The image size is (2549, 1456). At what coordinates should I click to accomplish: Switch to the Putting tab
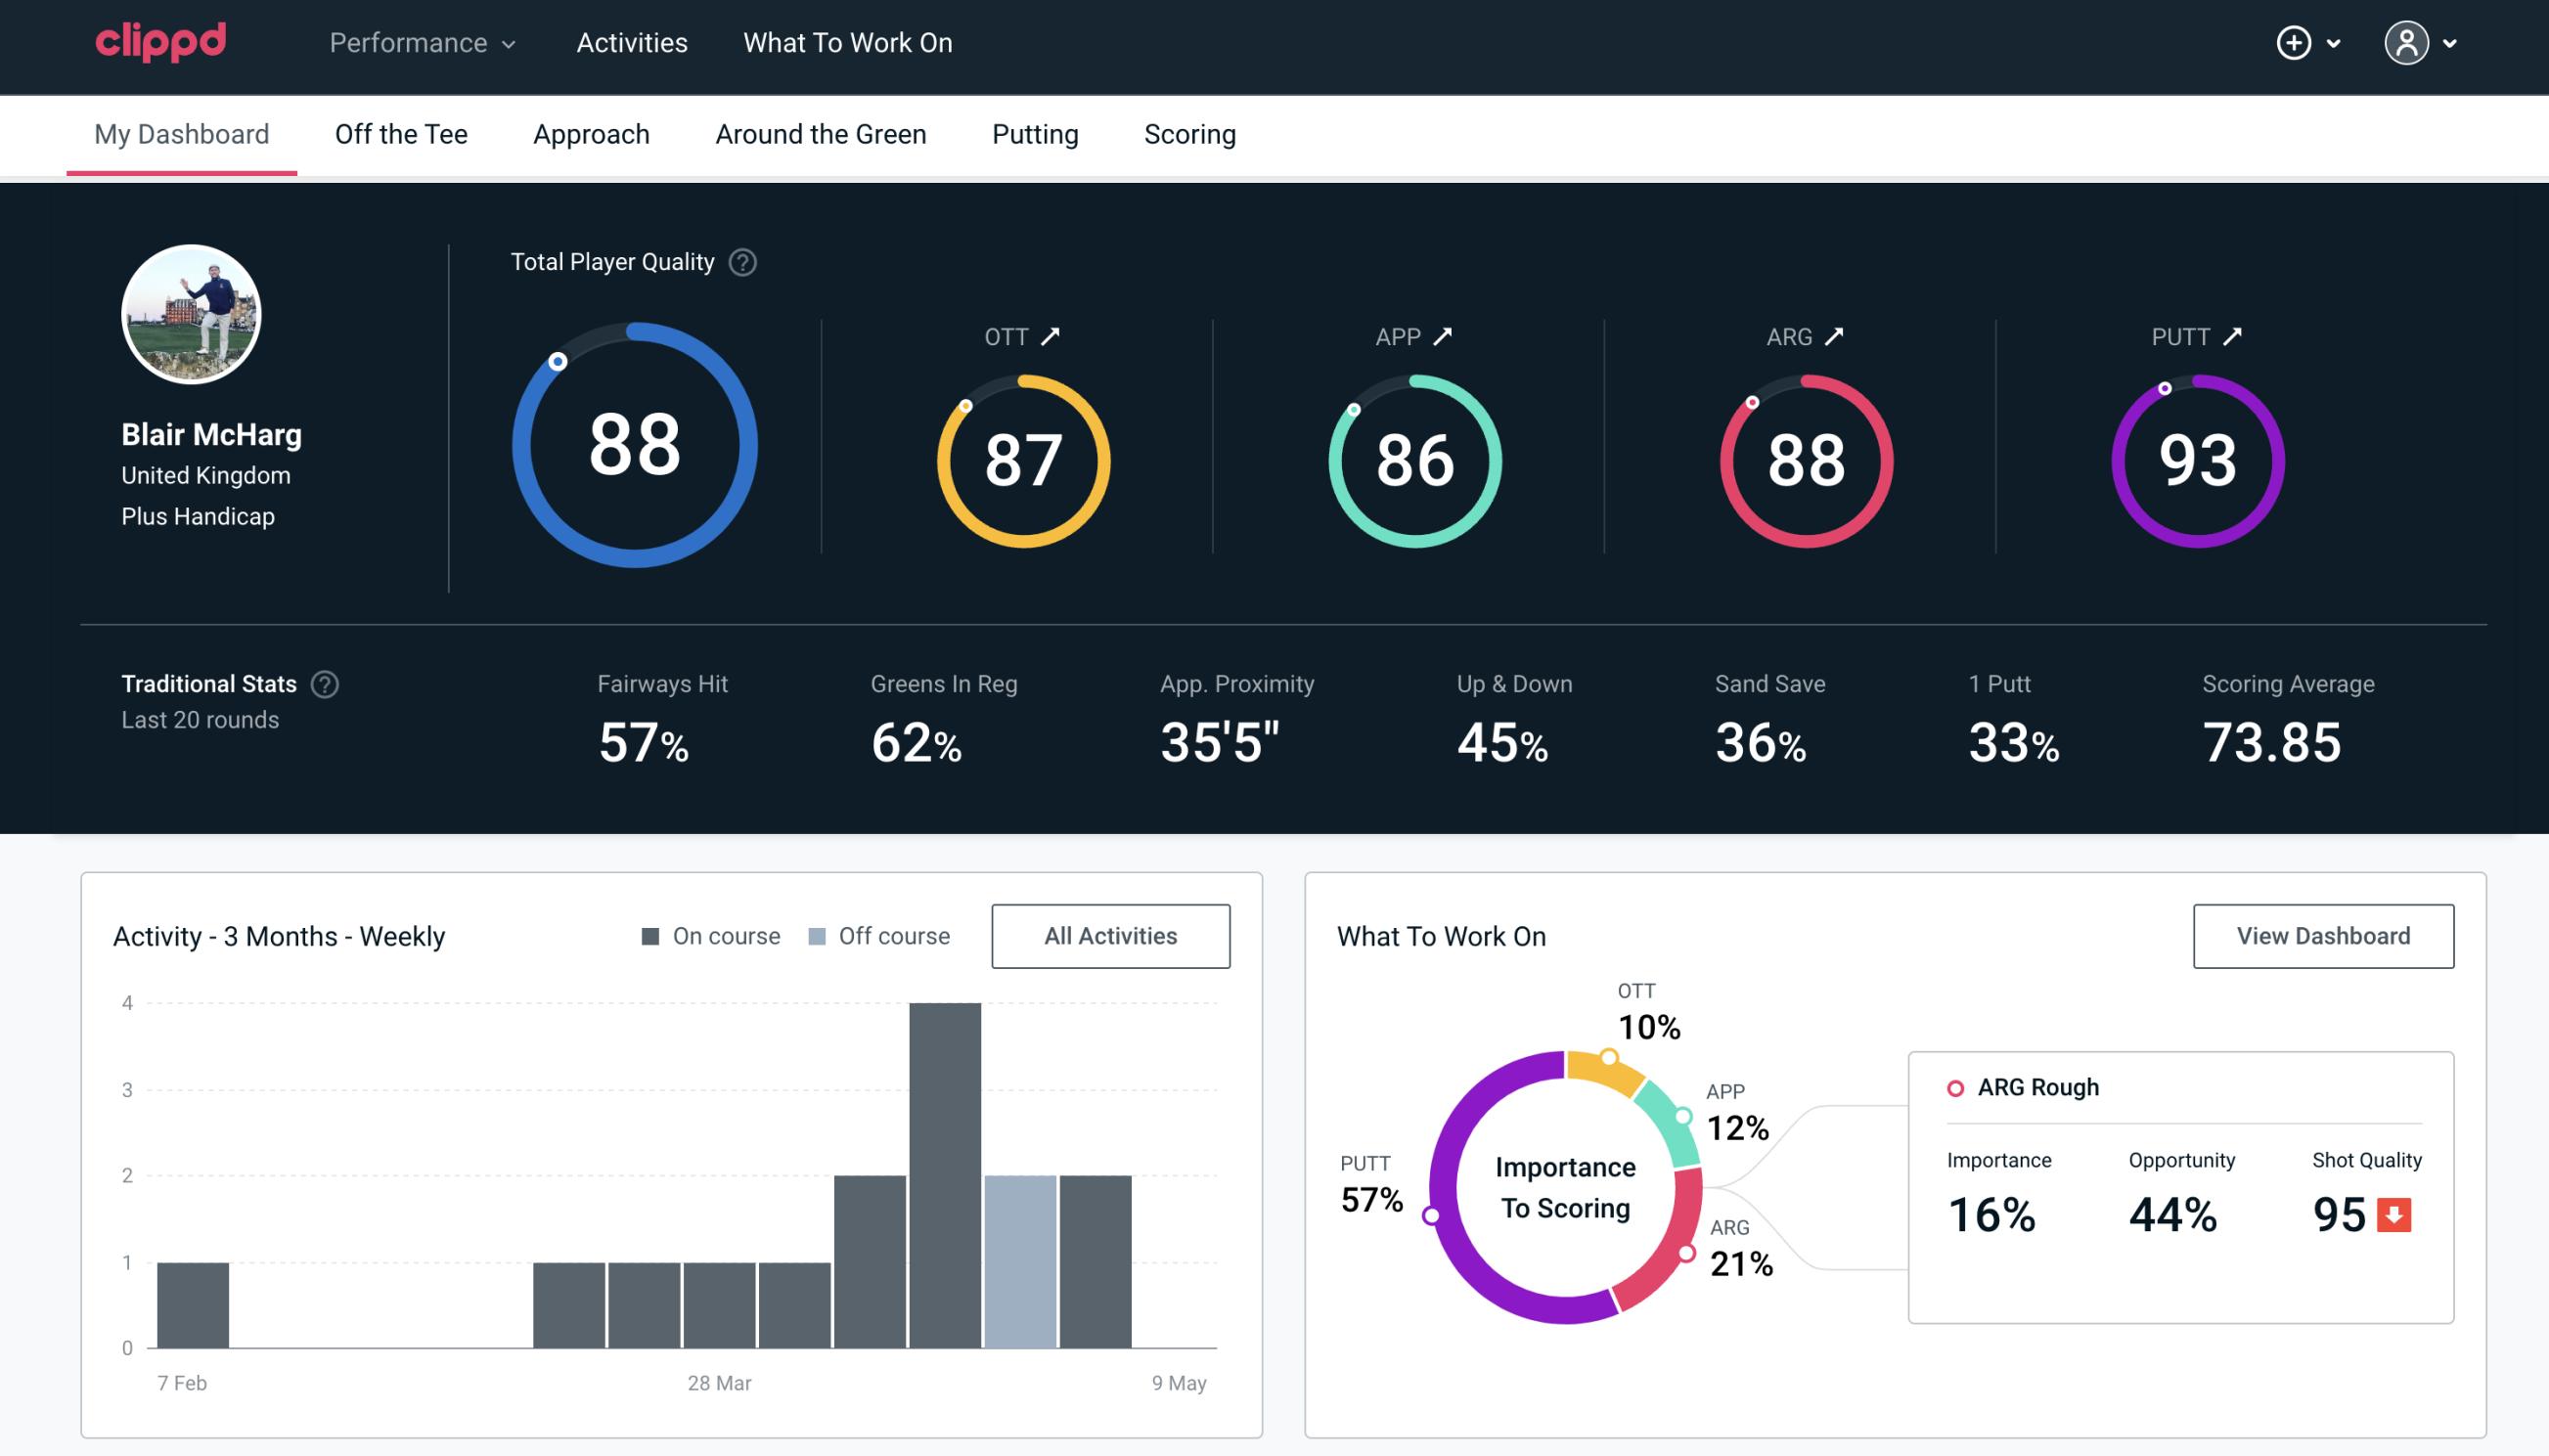pyautogui.click(x=1035, y=133)
